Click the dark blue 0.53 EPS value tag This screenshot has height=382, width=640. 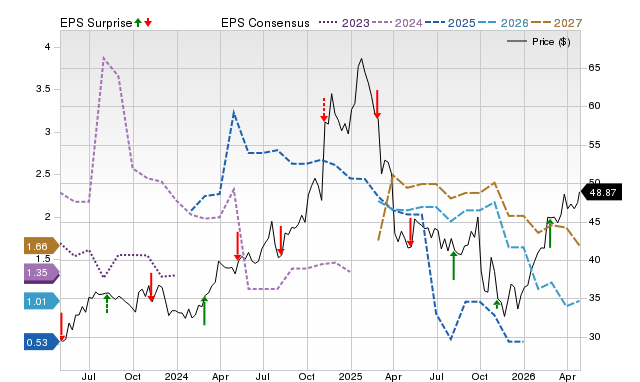pyautogui.click(x=41, y=342)
